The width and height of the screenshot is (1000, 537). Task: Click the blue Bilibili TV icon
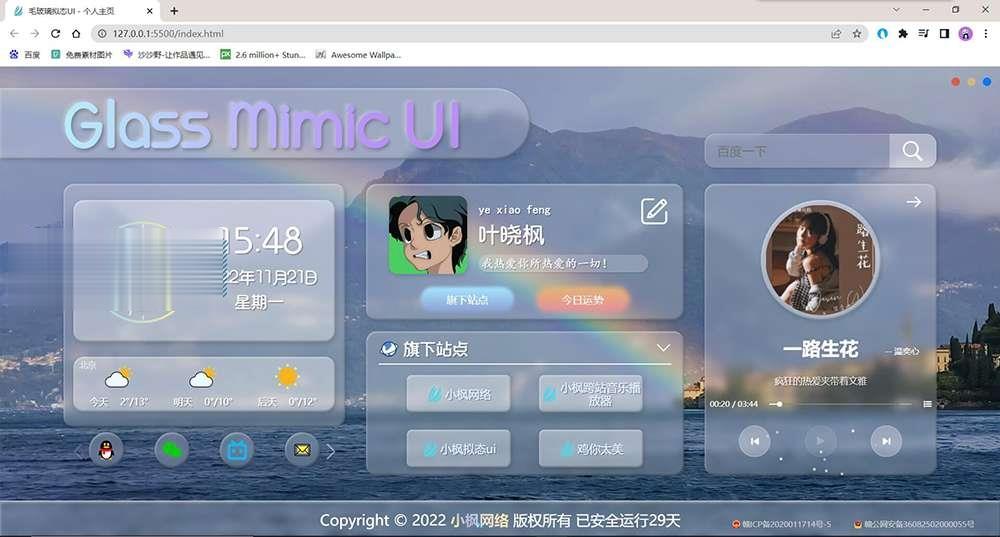point(237,450)
